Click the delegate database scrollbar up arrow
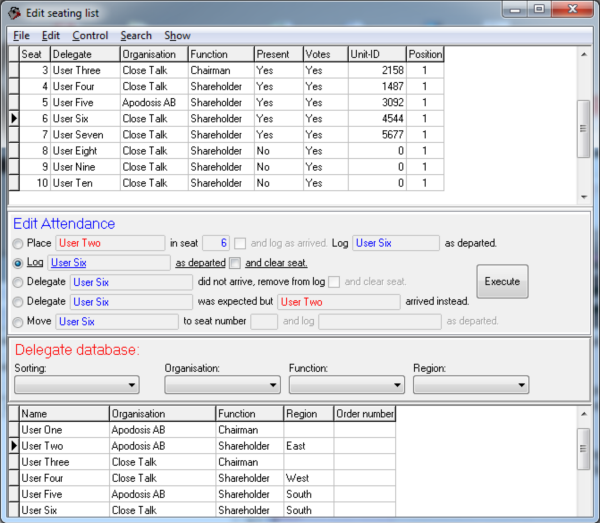 (x=584, y=414)
